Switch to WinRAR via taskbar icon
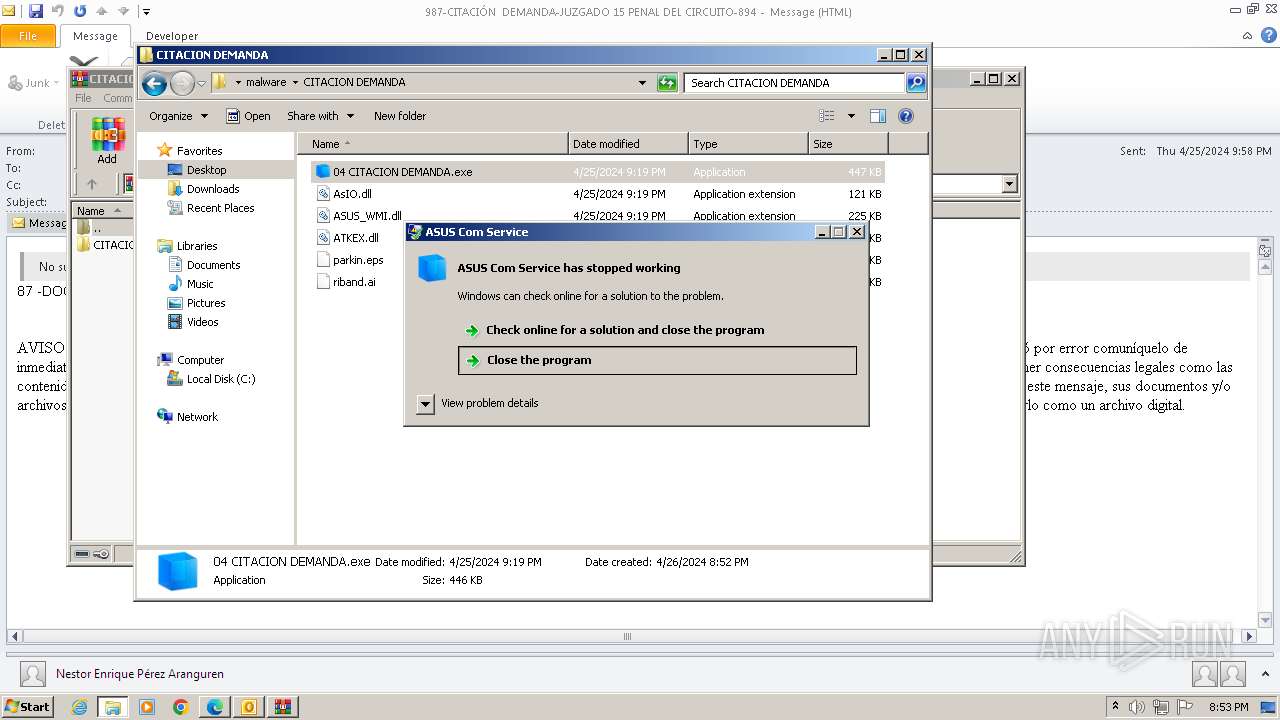Image resolution: width=1280 pixels, height=720 pixels. 283,707
